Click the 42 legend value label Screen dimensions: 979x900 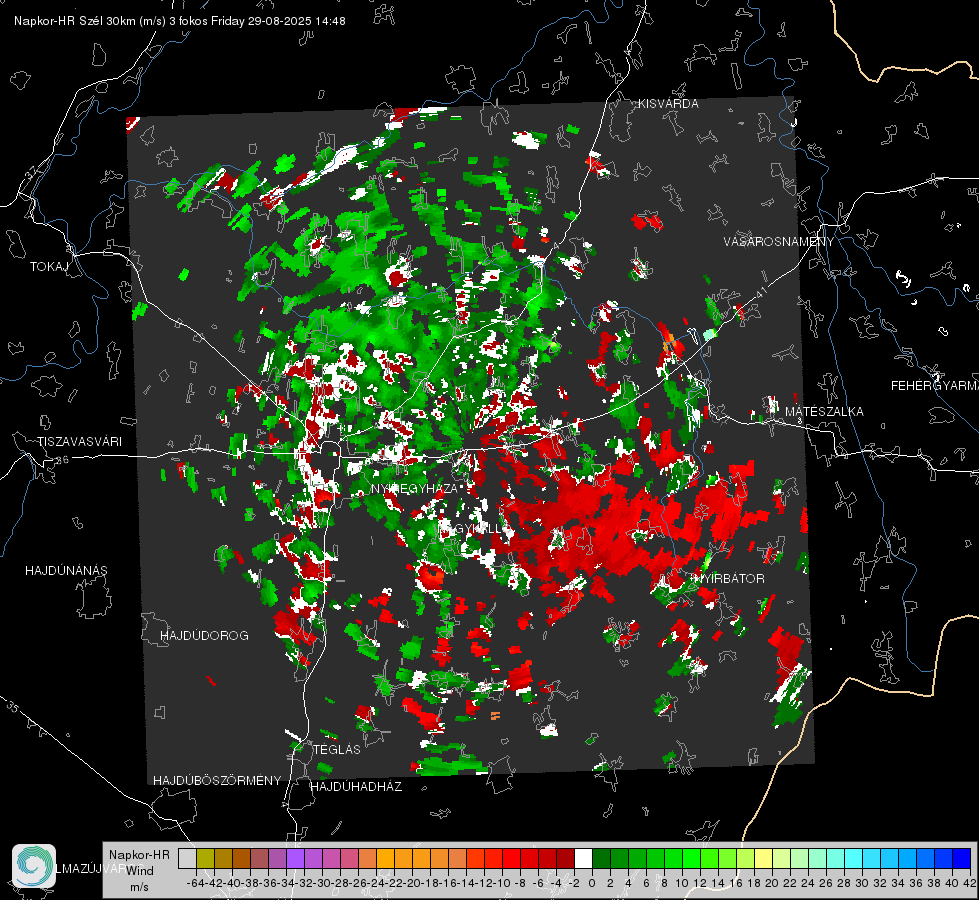click(970, 883)
